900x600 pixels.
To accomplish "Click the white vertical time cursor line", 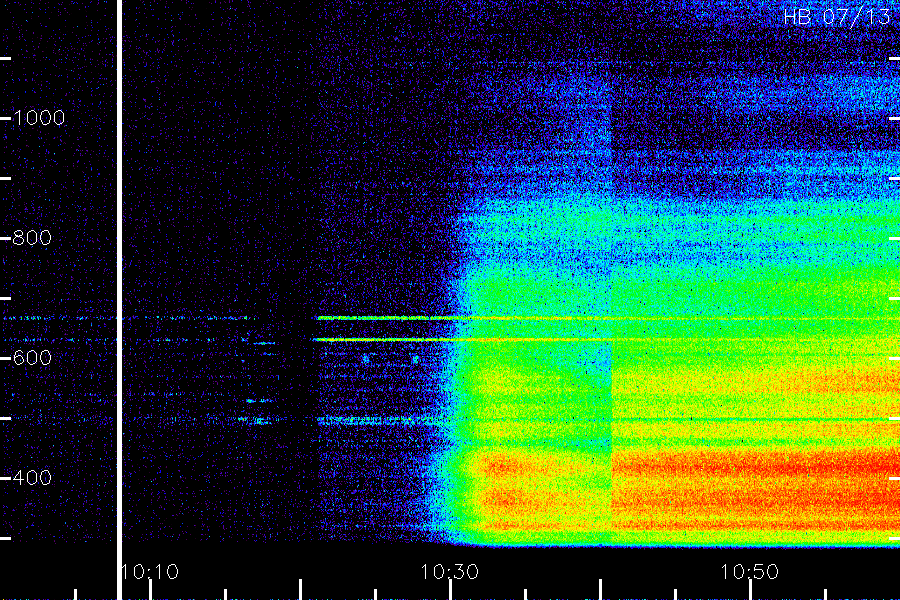I will tap(119, 300).
